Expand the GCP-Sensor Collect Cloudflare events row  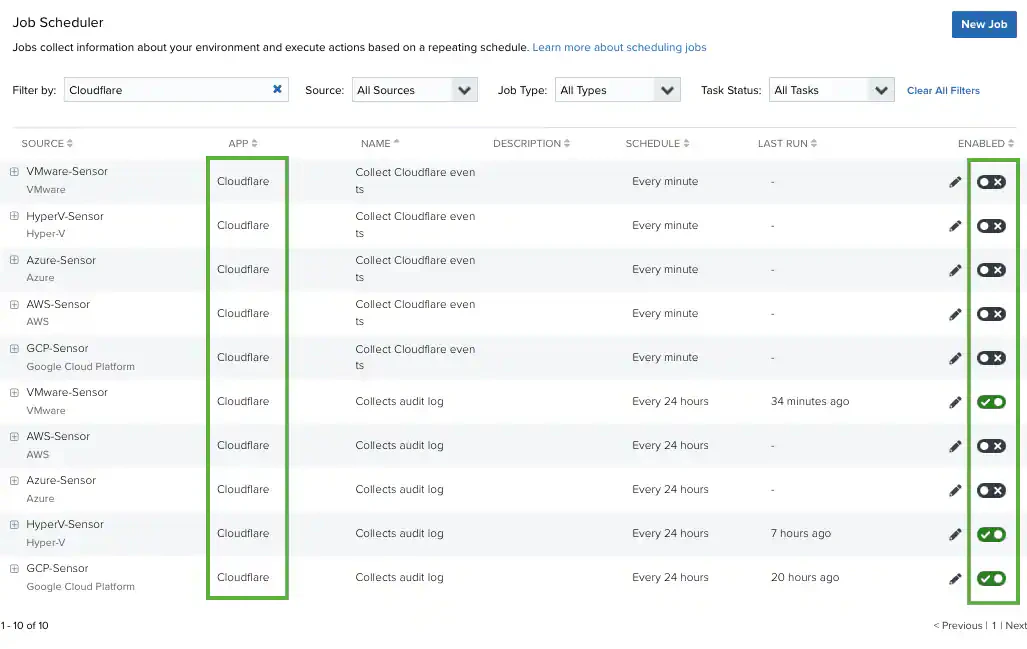point(14,348)
